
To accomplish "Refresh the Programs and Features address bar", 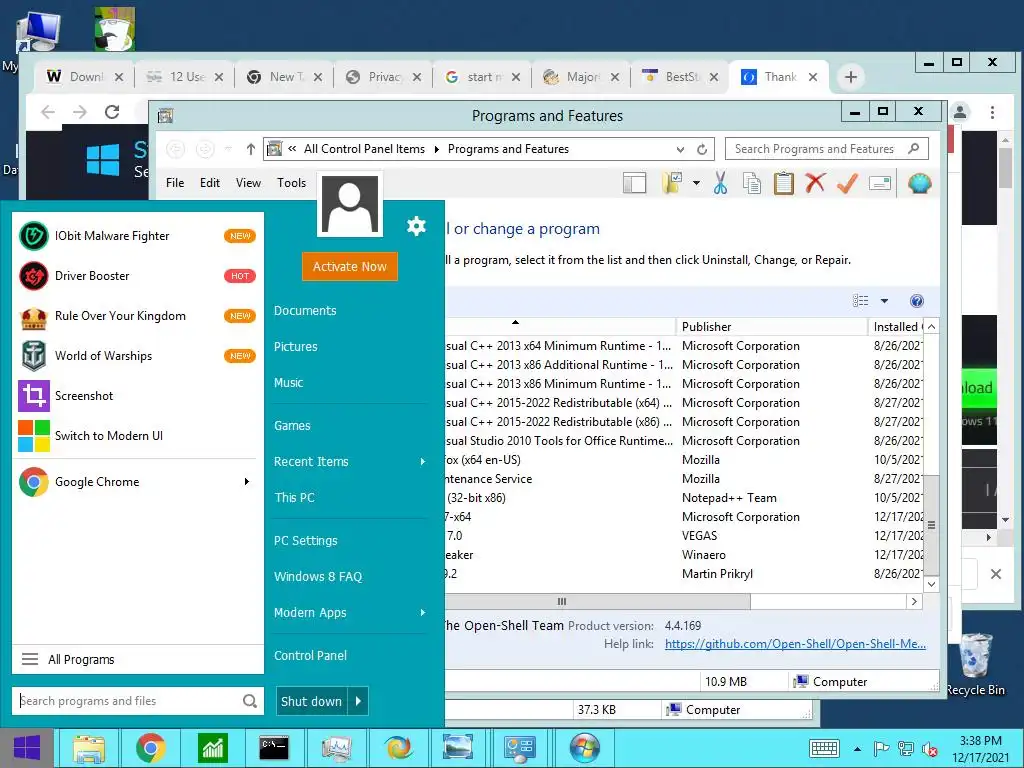I will click(x=702, y=150).
